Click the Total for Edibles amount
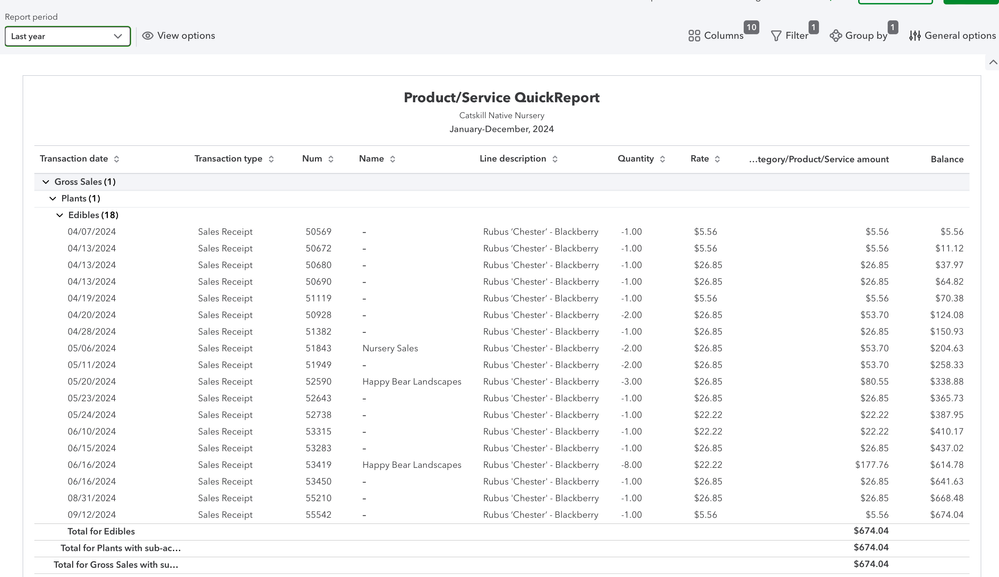Viewport: 999px width, 577px height. (870, 532)
